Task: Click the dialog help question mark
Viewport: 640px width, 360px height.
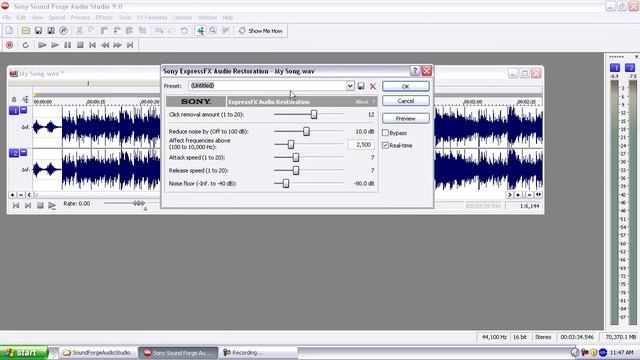Action: (x=415, y=71)
